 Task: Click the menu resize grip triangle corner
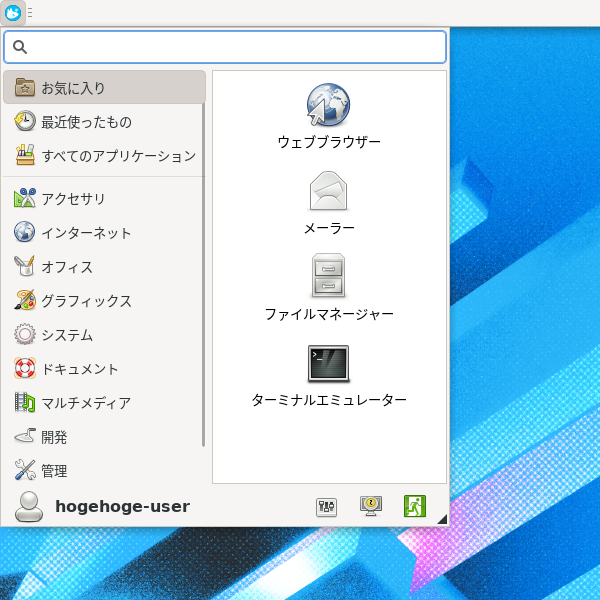(442, 519)
